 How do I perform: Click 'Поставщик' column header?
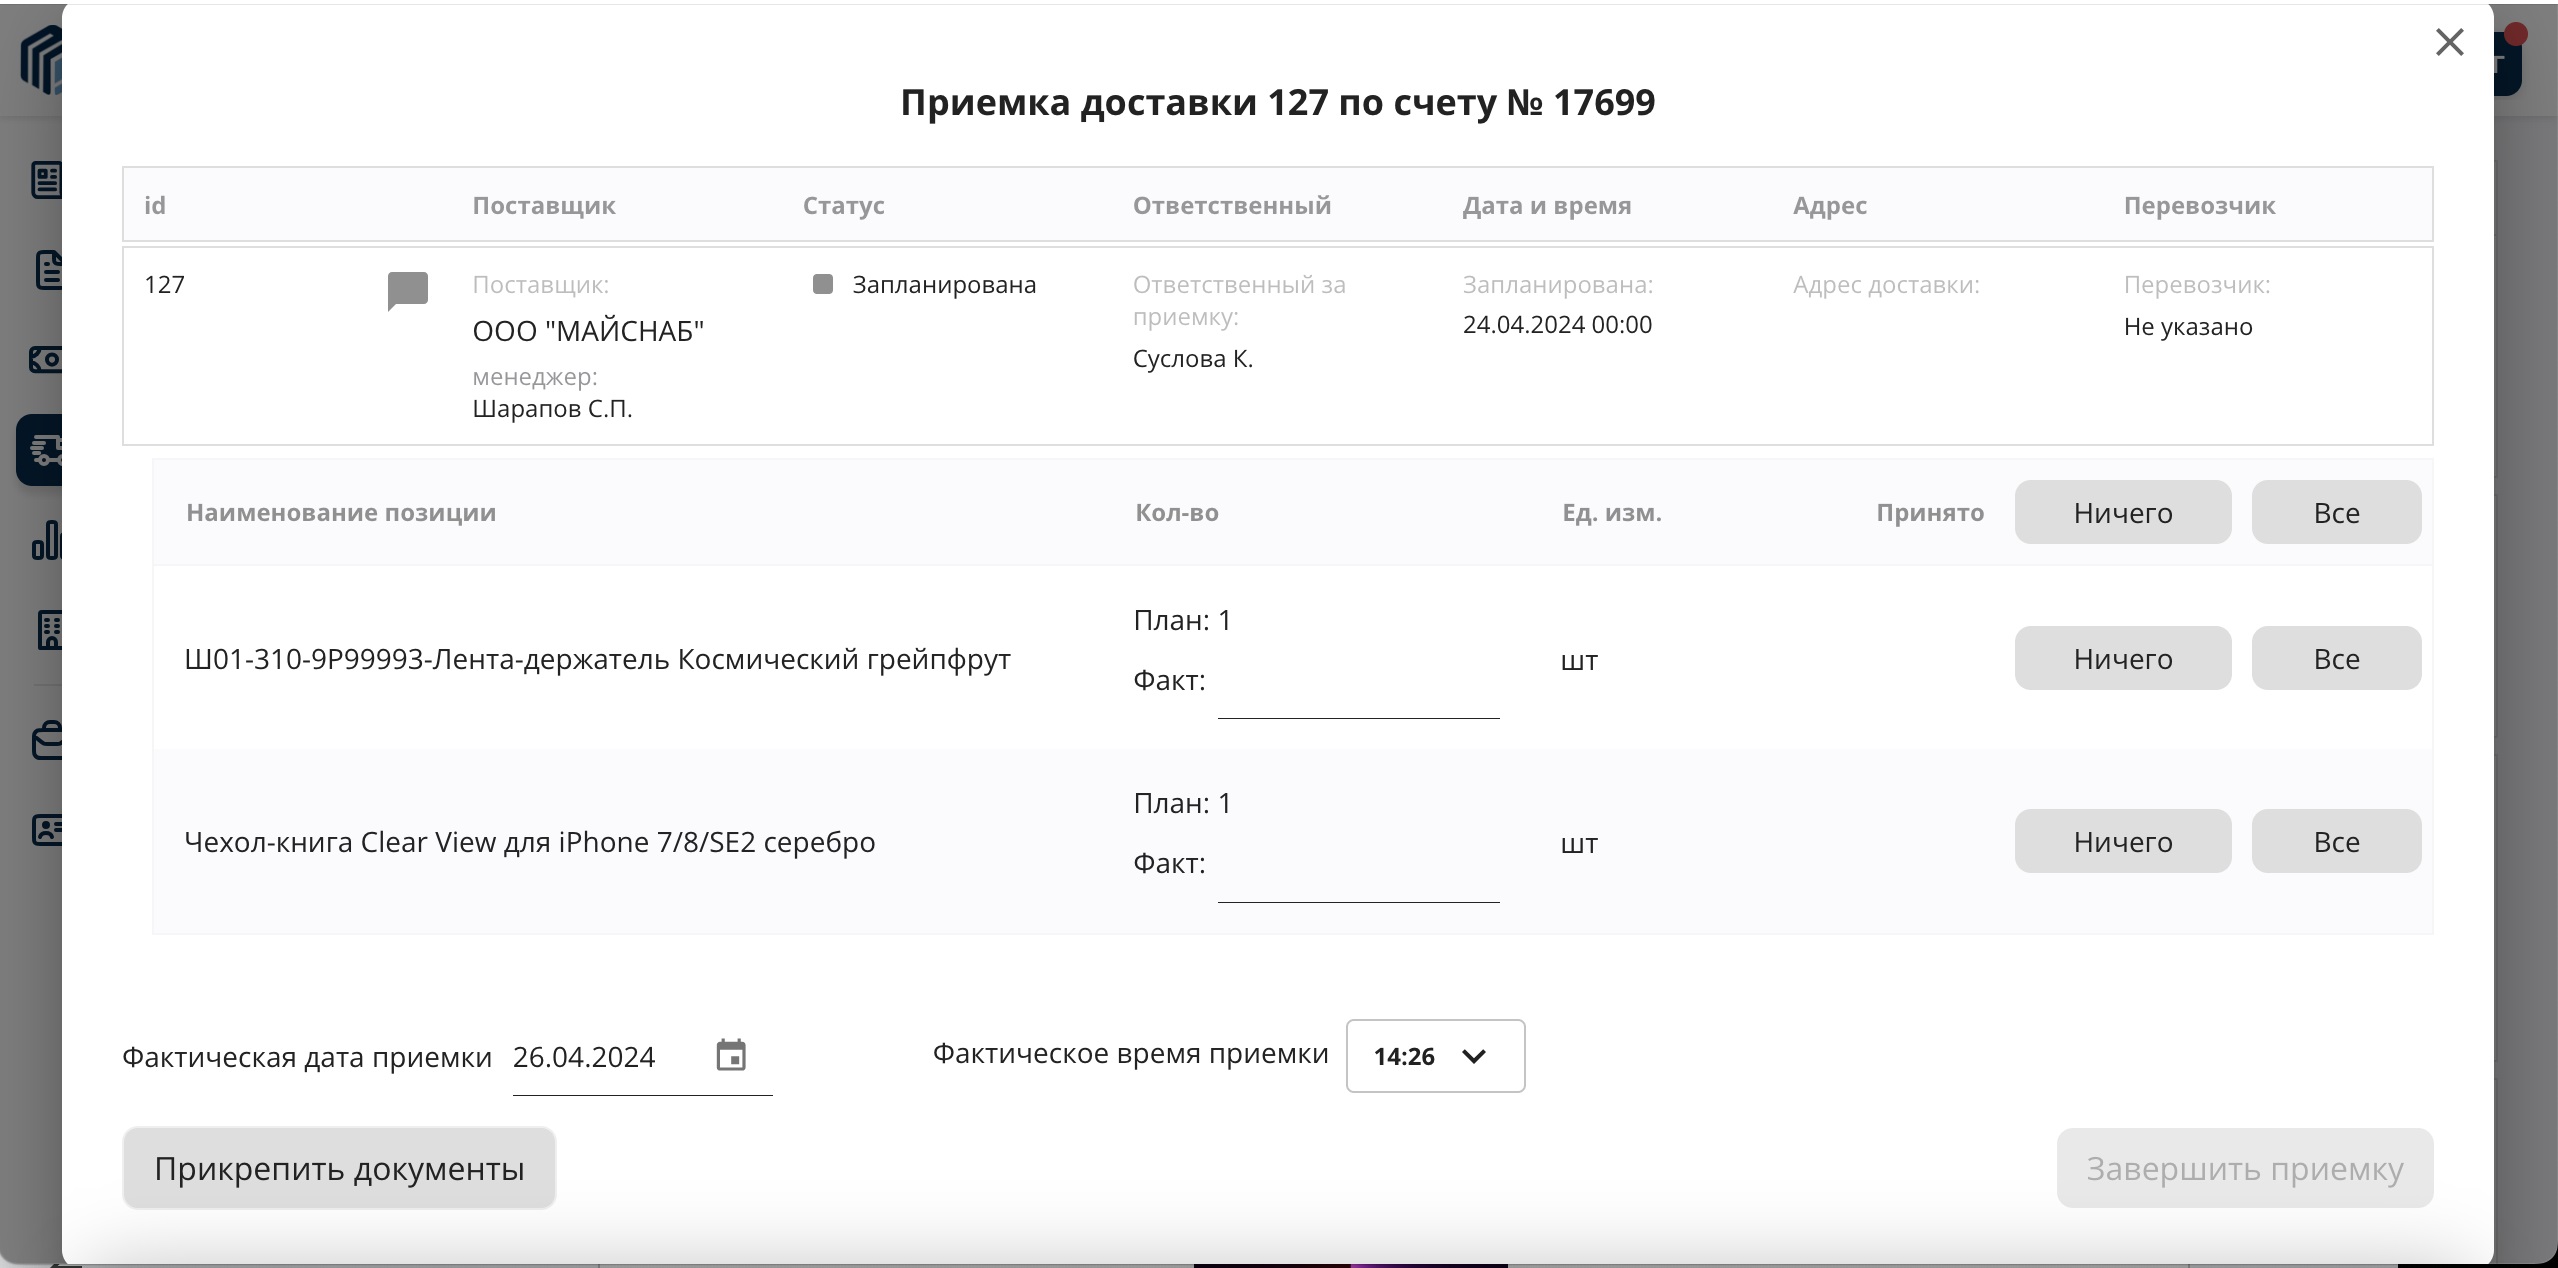tap(543, 205)
